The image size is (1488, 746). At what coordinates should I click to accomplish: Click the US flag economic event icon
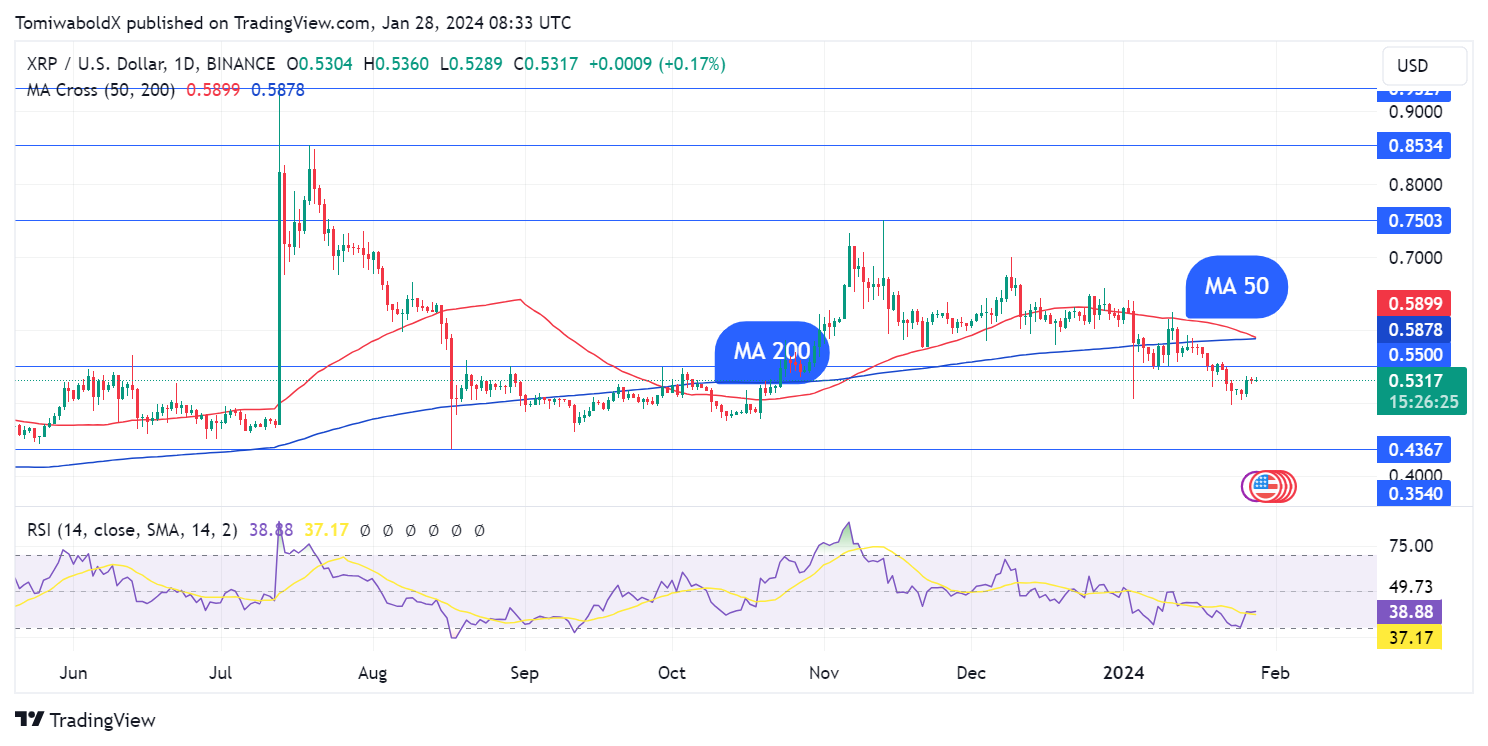pos(1265,486)
